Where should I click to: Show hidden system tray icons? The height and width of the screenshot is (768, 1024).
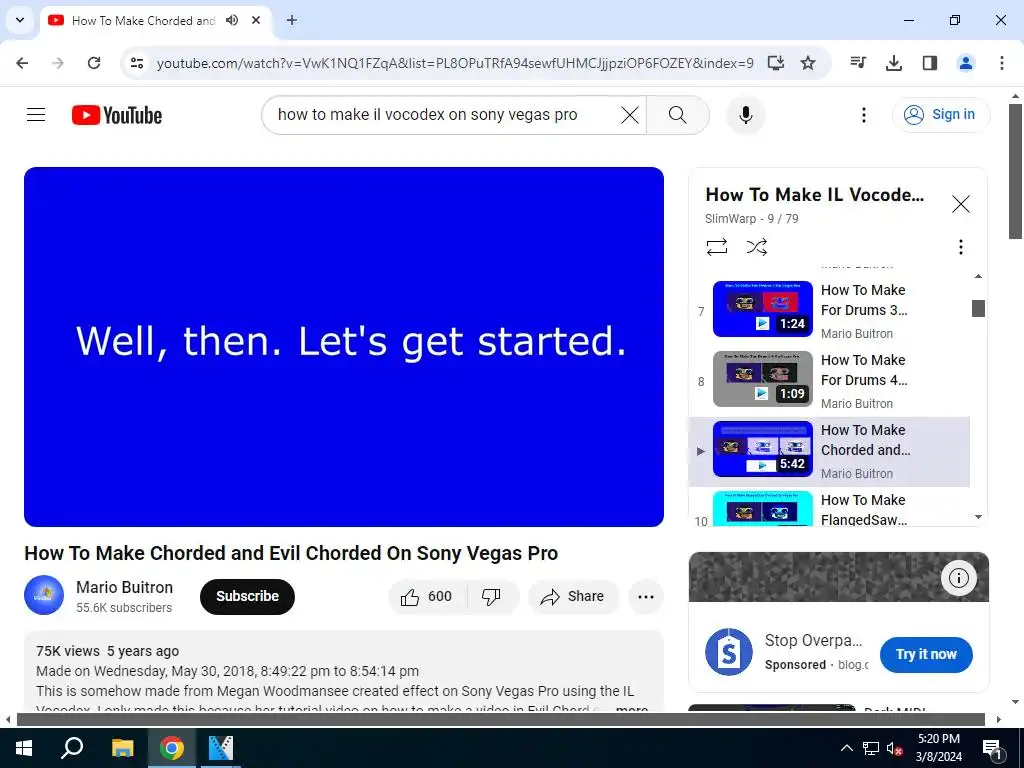pos(846,748)
